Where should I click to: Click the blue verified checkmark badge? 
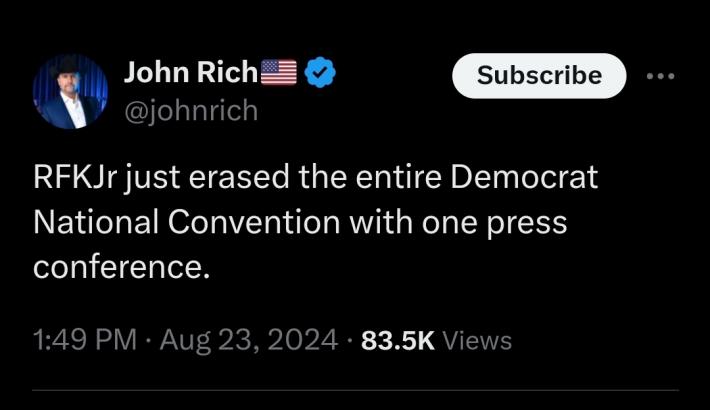pos(319,73)
